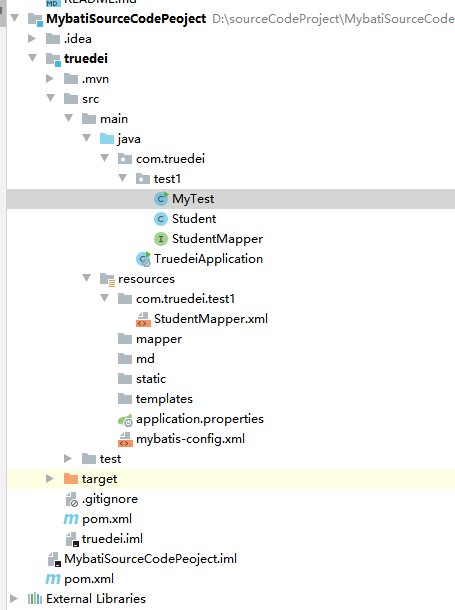This screenshot has width=455, height=610.
Task: Select the MybatiSourceCodePeoject.iml file name
Action: (150, 559)
